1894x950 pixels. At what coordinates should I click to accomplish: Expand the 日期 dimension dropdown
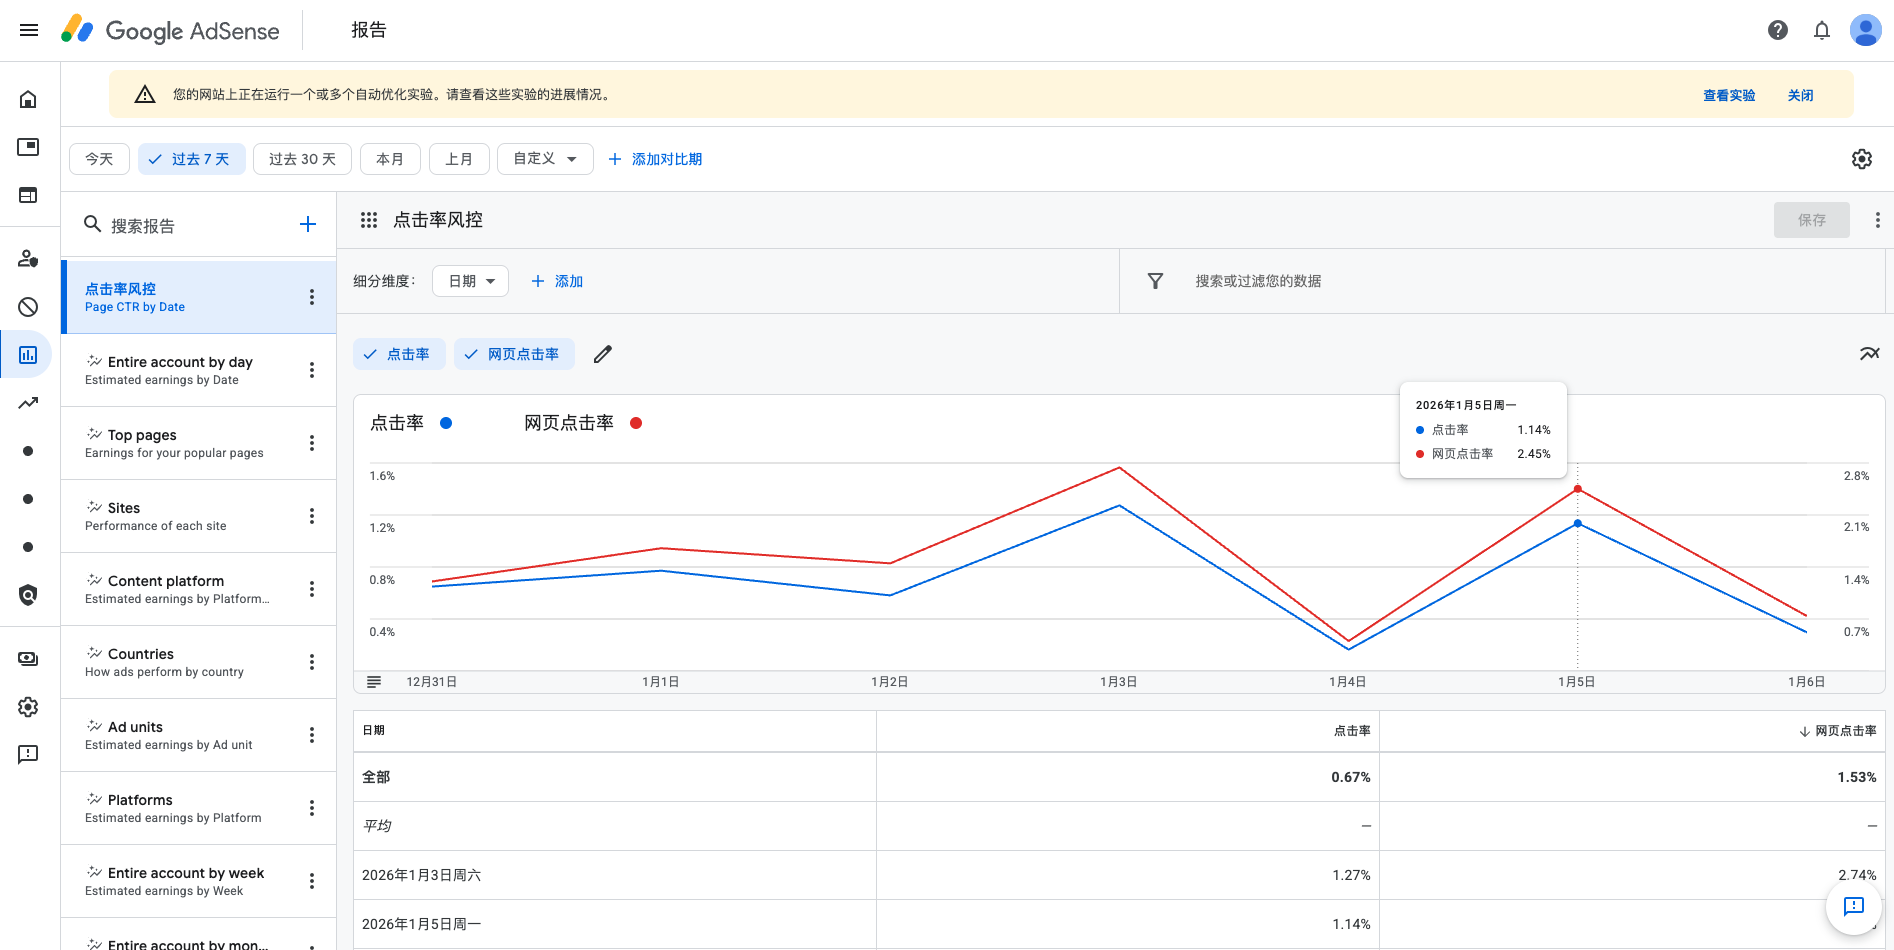470,281
